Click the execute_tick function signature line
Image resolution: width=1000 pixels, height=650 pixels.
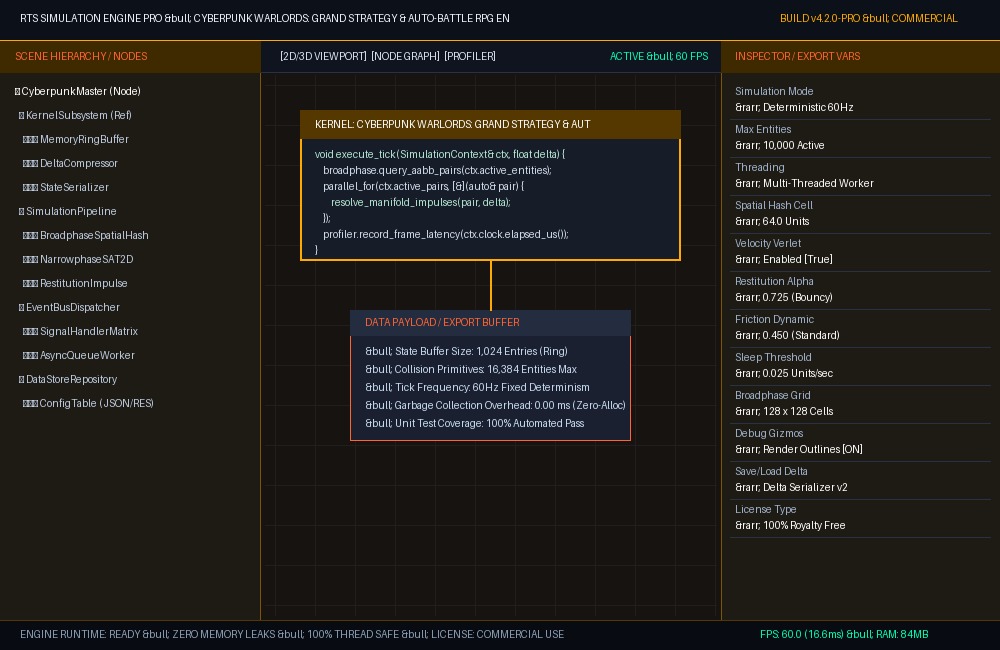tap(439, 154)
